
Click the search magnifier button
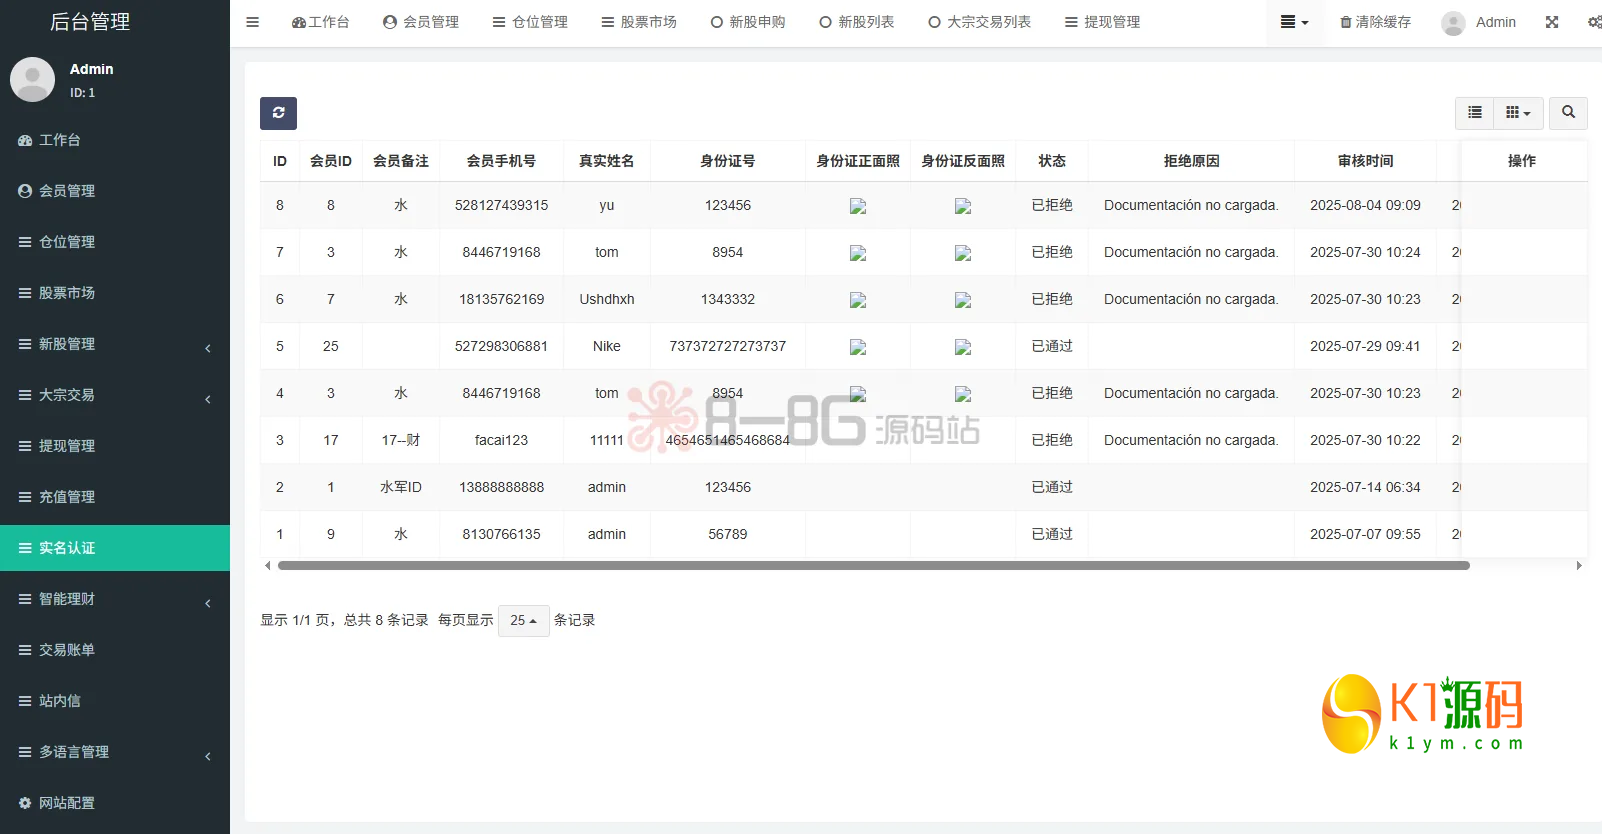1568,113
